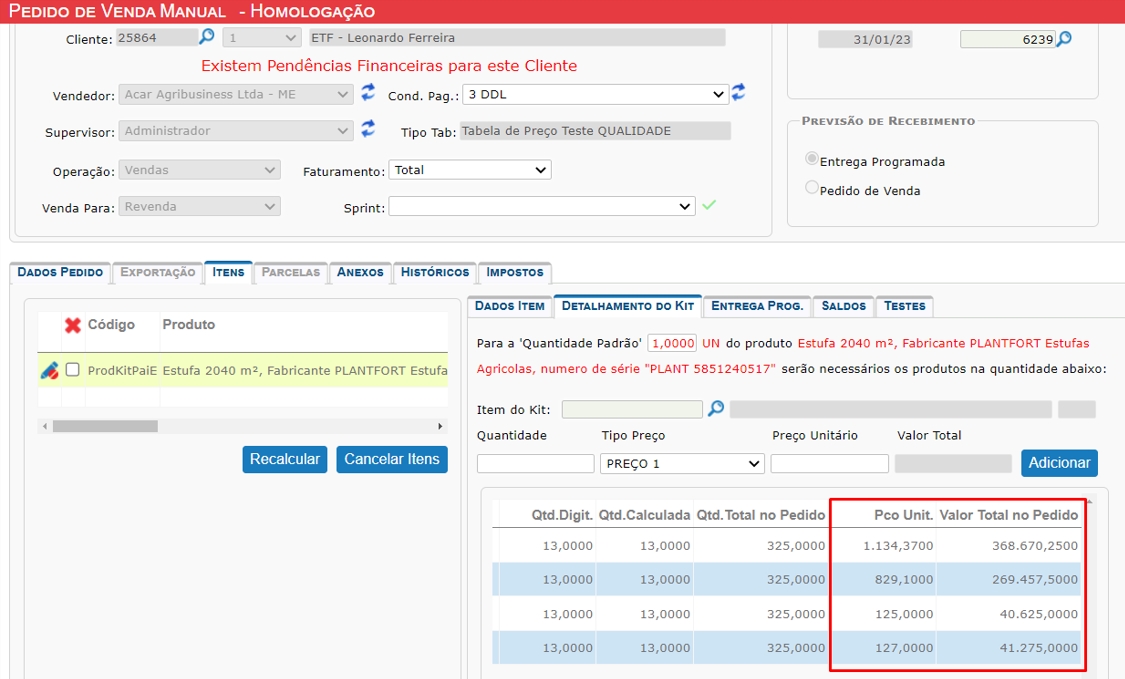Choose the Pedido de Venda radio option
The image size is (1125, 679).
(811, 187)
